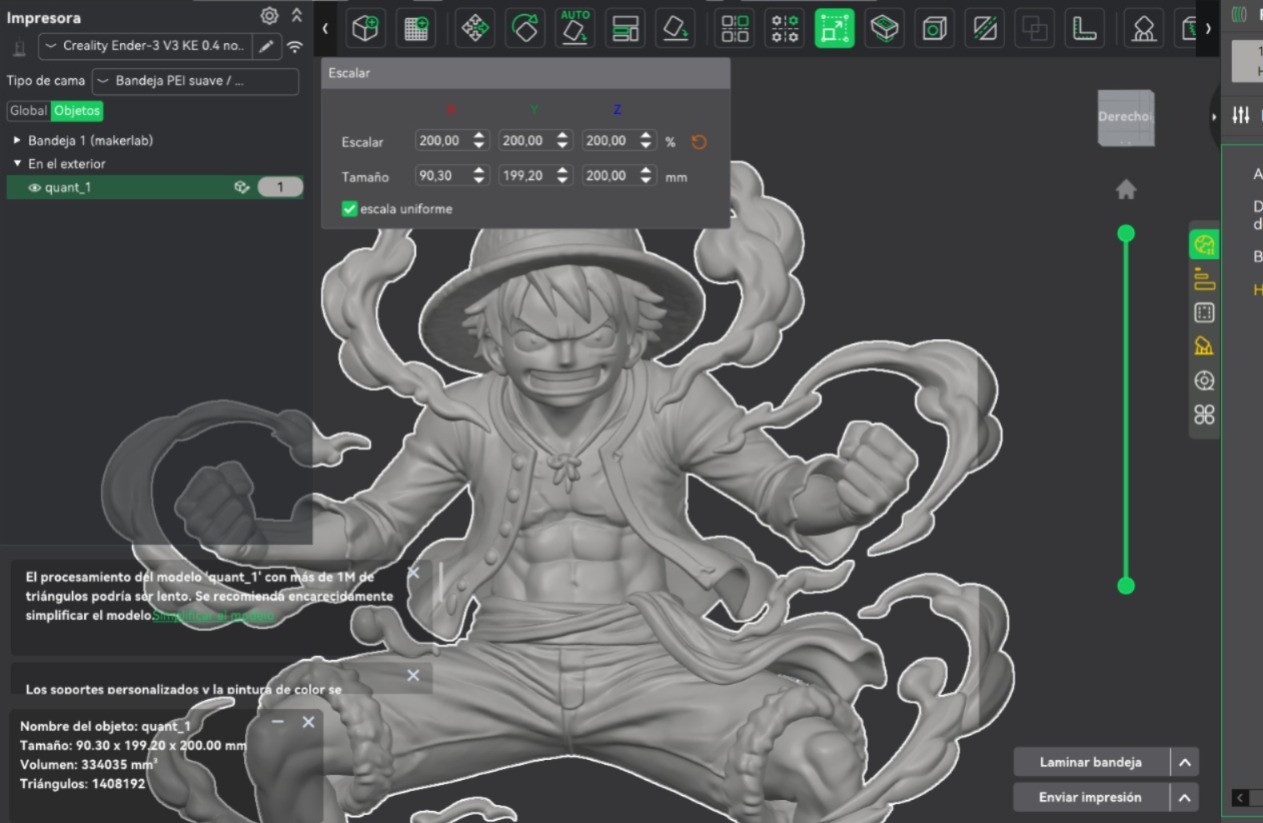Click the top handle of the green vertical slider

[x=1126, y=233]
